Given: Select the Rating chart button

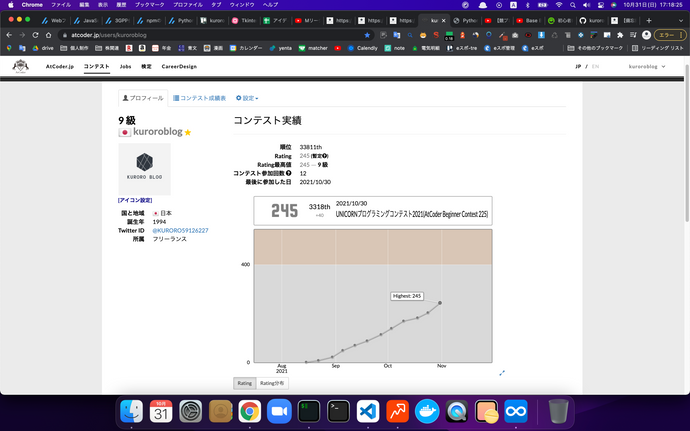Looking at the screenshot, I should pyautogui.click(x=245, y=383).
